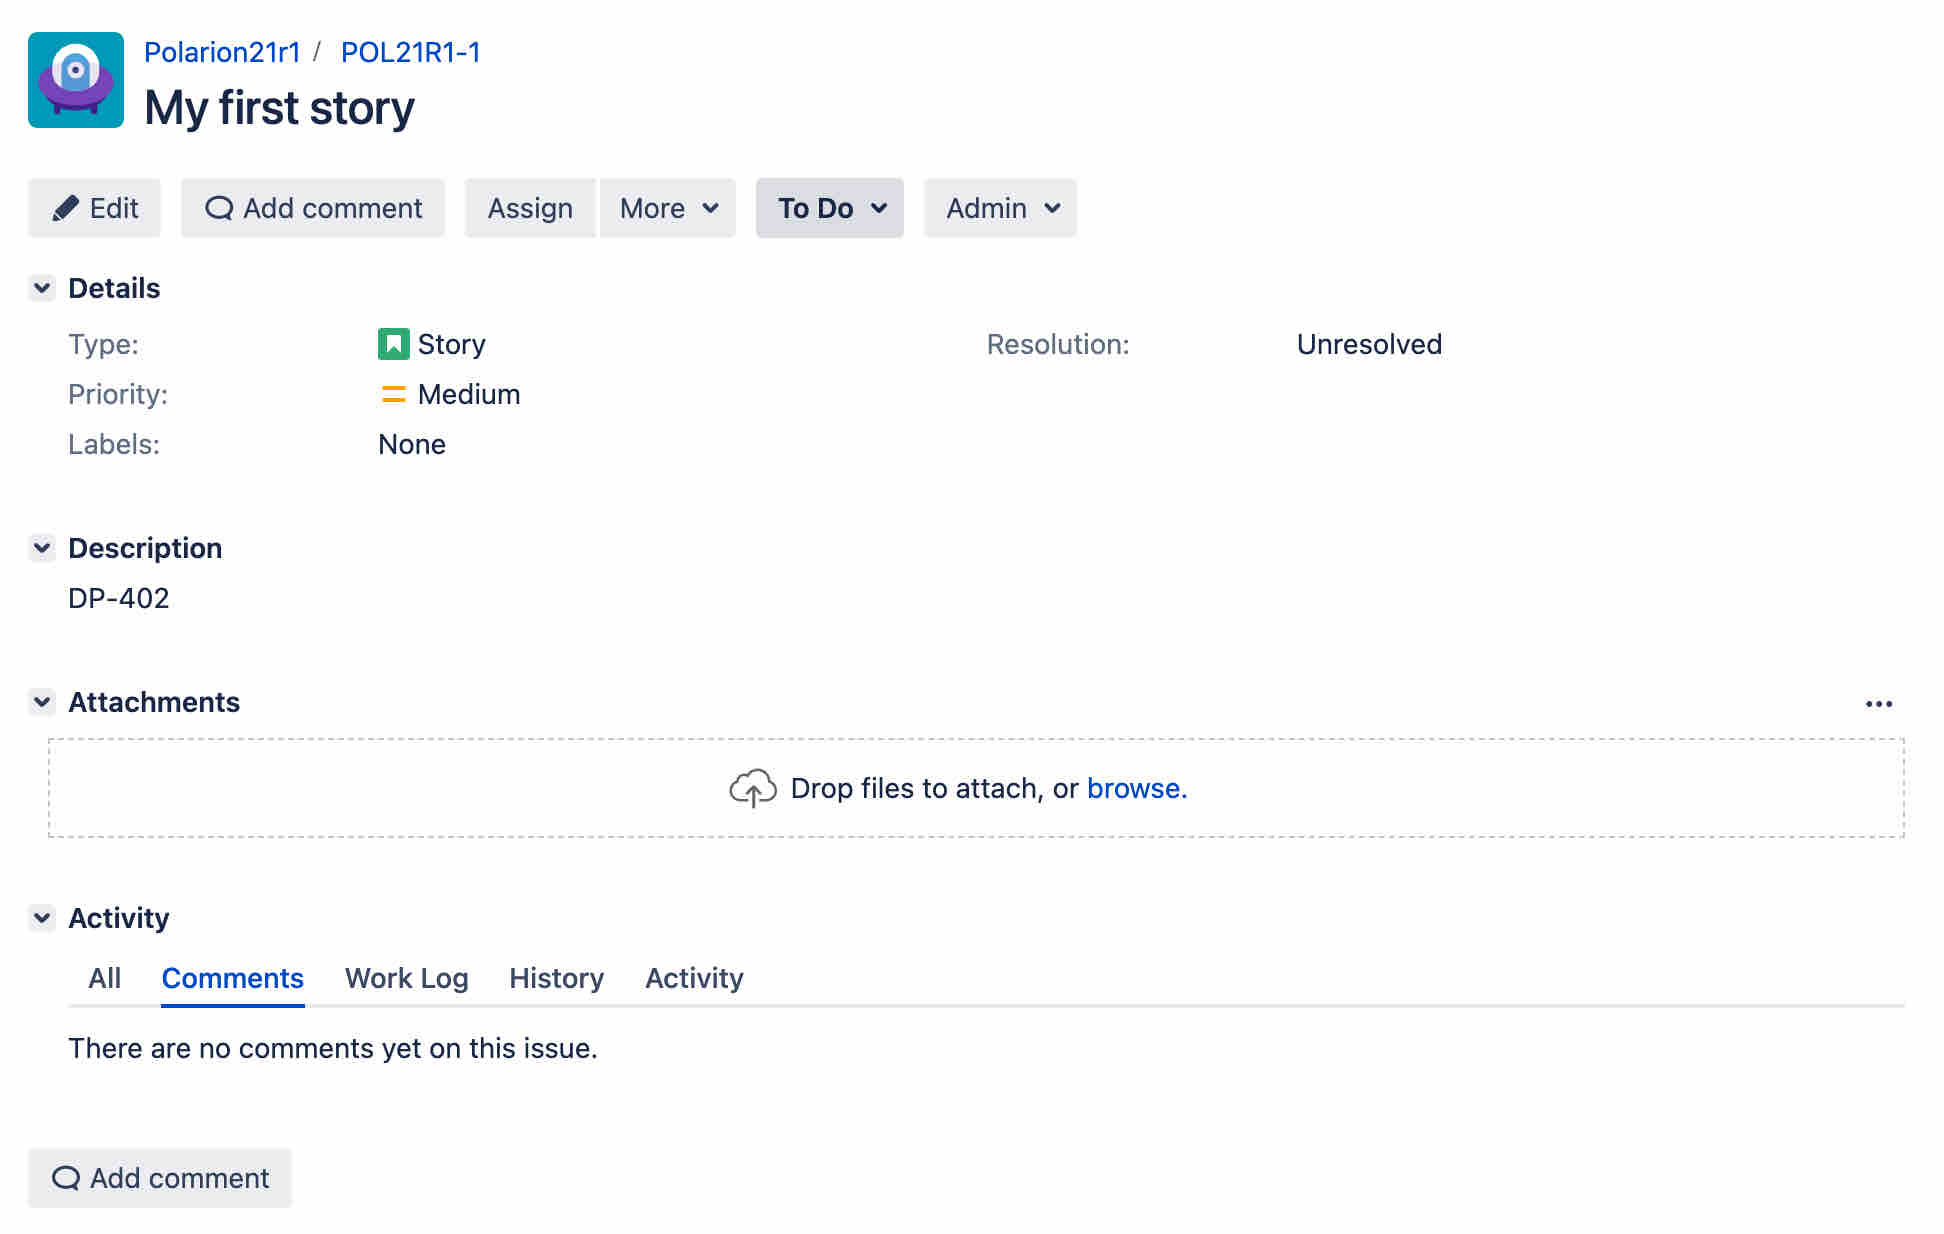Collapse the Details section
This screenshot has height=1234, width=1944.
pos(42,288)
